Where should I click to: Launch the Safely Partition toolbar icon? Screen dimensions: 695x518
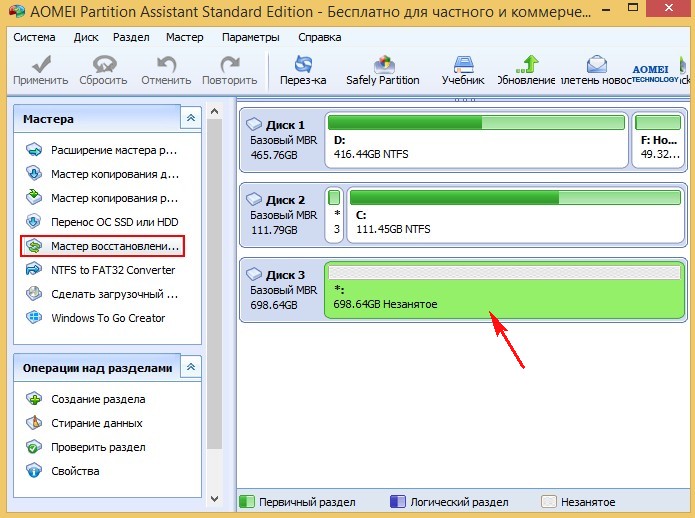(x=383, y=65)
